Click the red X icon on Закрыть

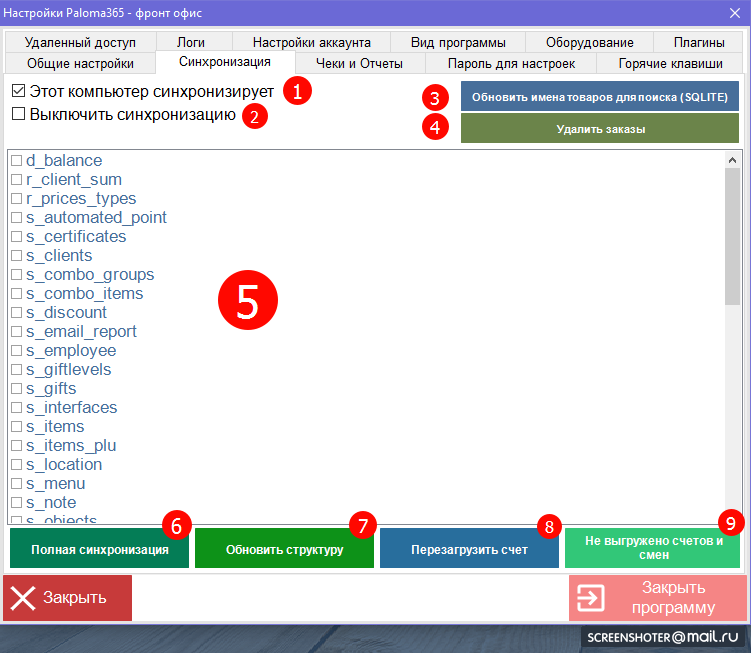pos(22,598)
